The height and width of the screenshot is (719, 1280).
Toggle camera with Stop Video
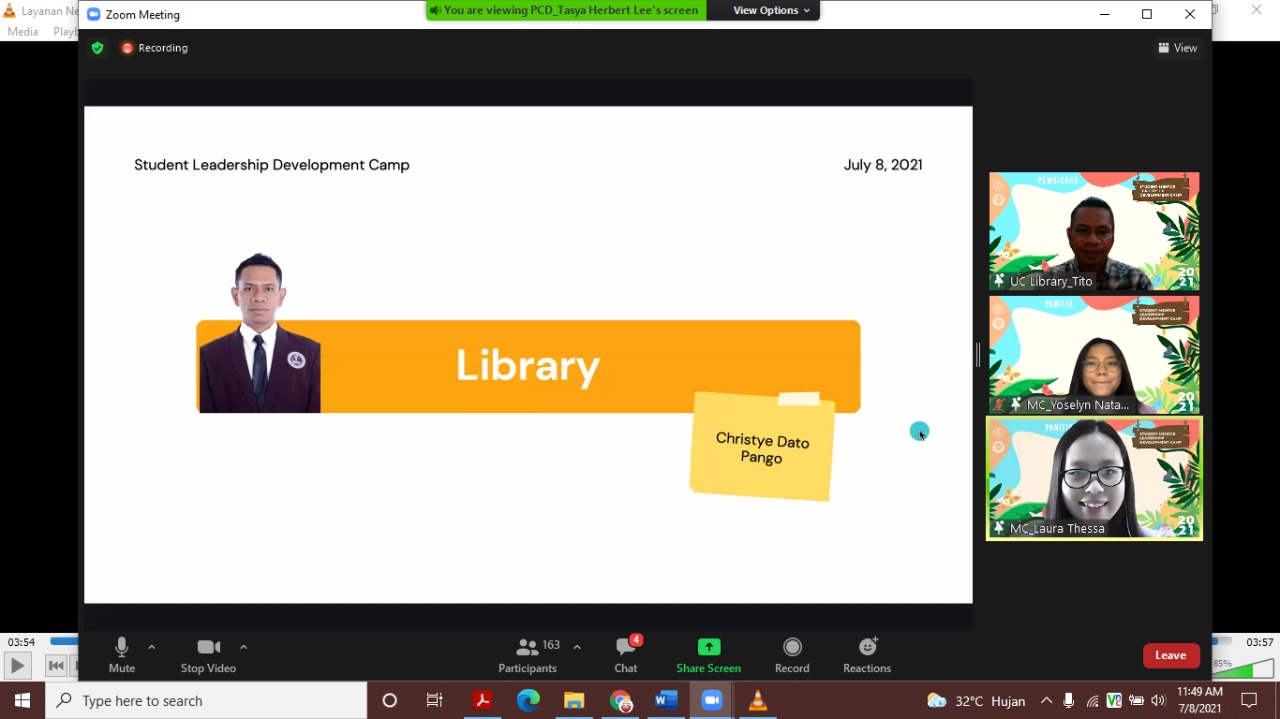click(x=208, y=648)
